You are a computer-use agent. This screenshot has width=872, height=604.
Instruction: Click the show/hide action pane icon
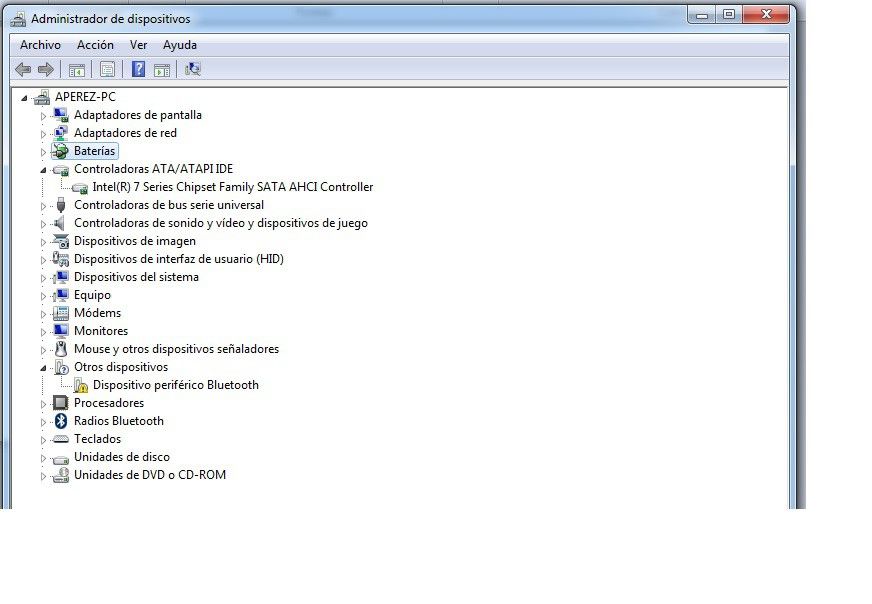pos(162,70)
